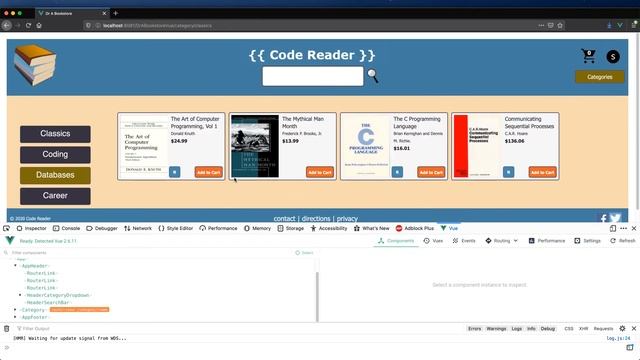Toggle Debug console filter

click(x=548, y=329)
